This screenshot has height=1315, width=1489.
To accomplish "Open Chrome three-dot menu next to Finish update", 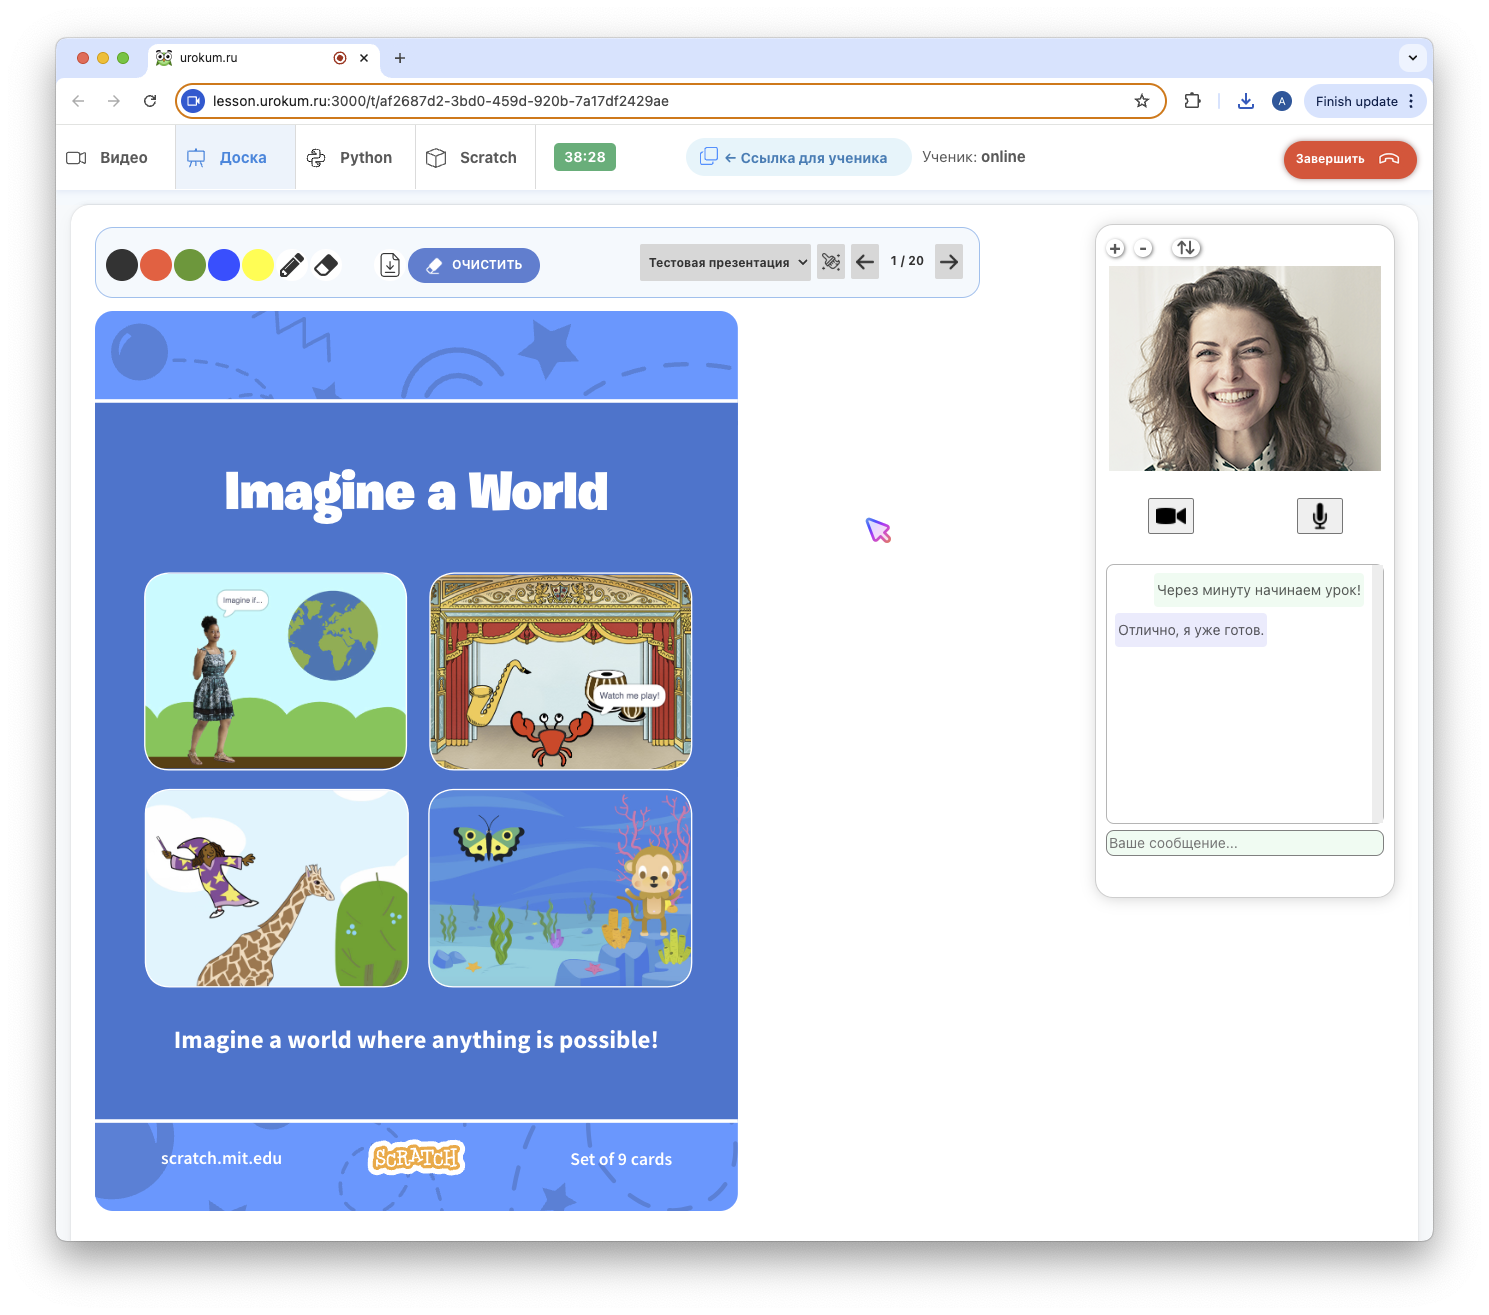I will [1411, 101].
